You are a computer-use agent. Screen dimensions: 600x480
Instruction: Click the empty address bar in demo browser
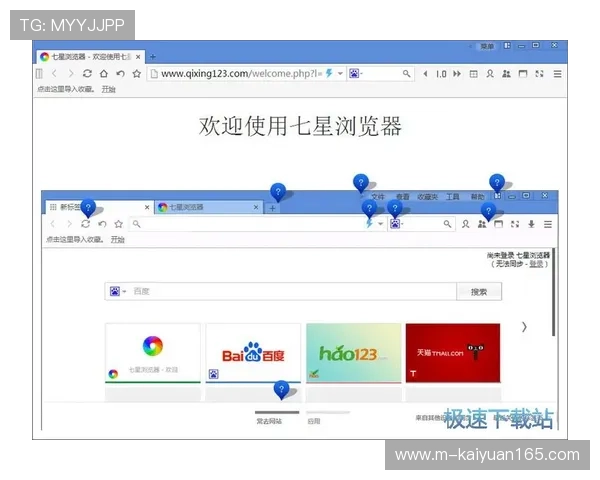258,224
